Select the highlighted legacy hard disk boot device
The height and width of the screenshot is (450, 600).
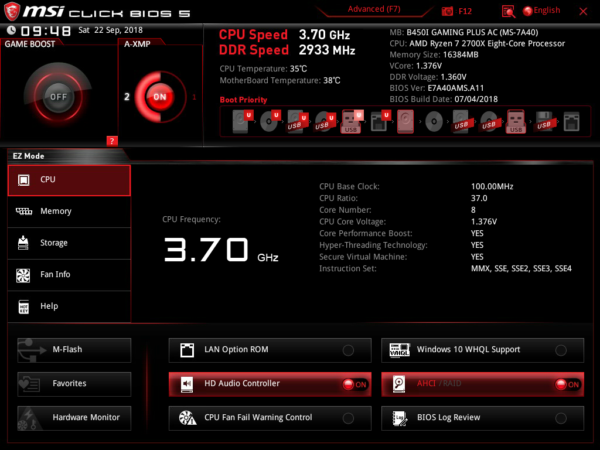click(405, 122)
